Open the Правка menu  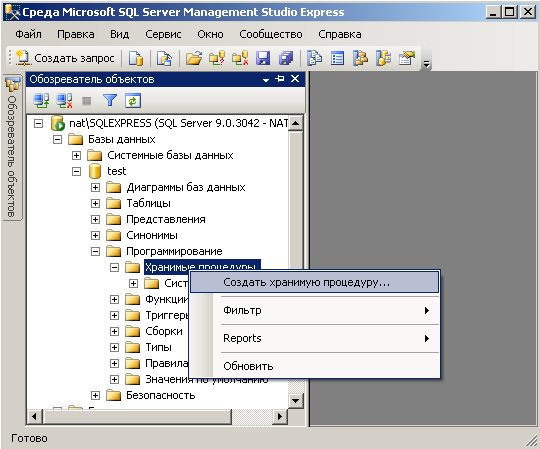(x=76, y=34)
